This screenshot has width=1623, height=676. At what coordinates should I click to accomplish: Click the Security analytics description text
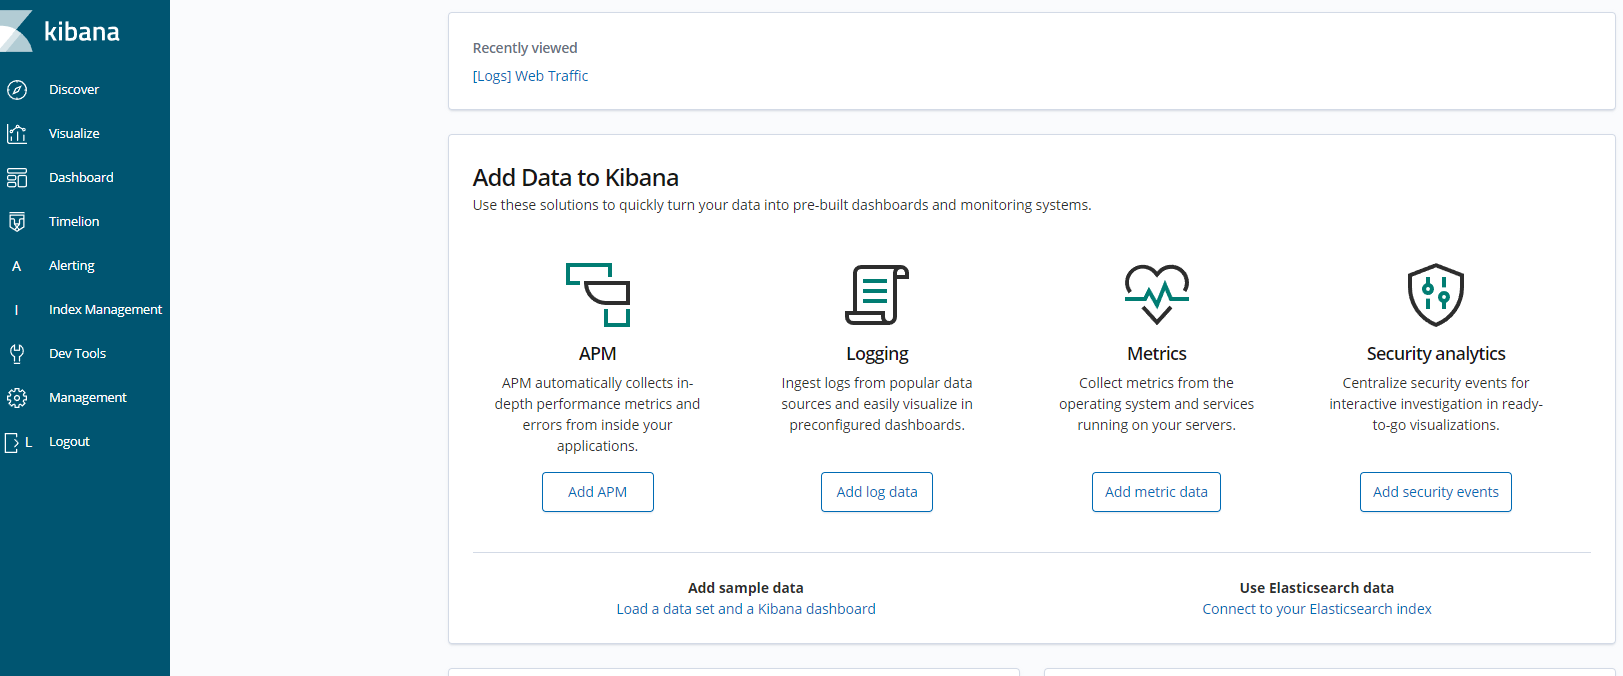click(1436, 404)
